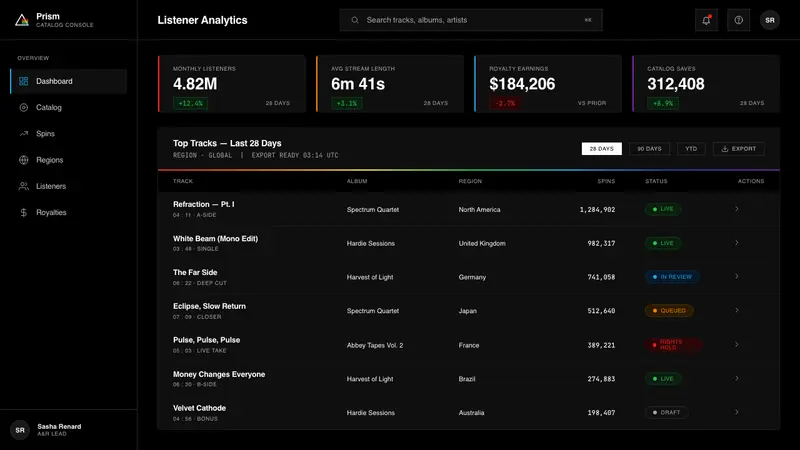The width and height of the screenshot is (800, 450).
Task: Expand The Far Side row chevron
Action: click(737, 276)
